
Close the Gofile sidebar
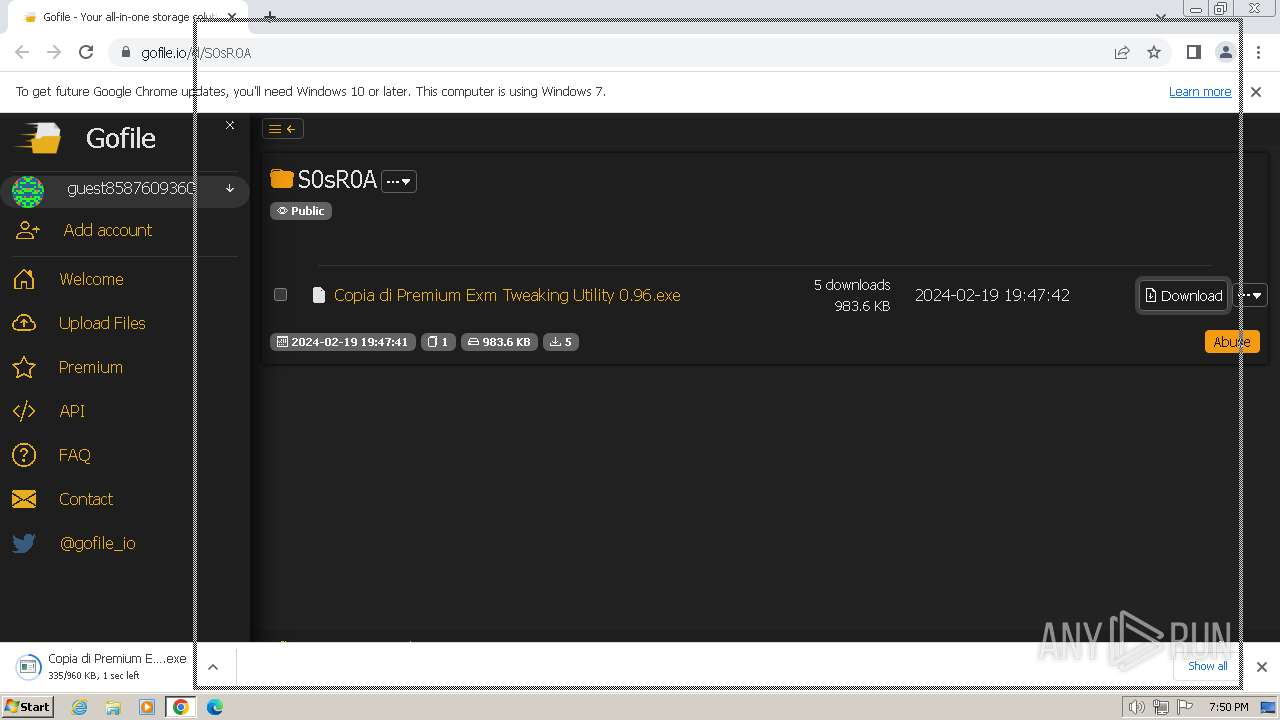click(230, 125)
